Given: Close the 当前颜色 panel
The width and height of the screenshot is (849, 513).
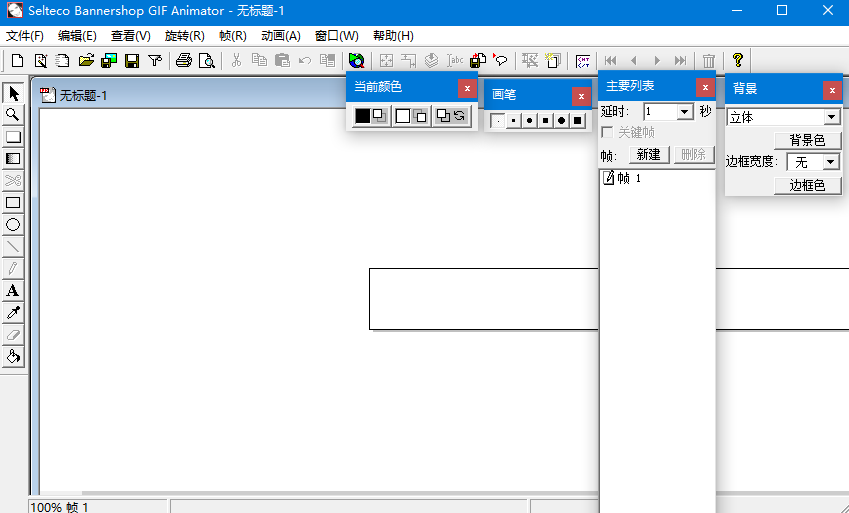Looking at the screenshot, I should (467, 88).
